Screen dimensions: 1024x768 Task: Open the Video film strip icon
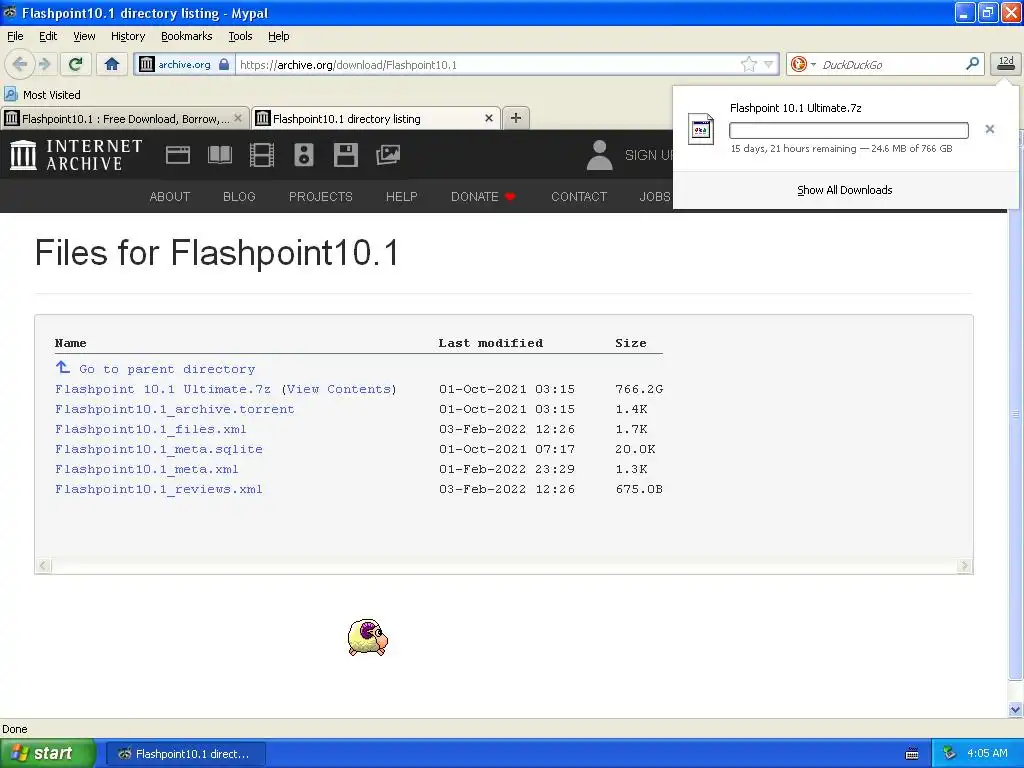[x=262, y=155]
